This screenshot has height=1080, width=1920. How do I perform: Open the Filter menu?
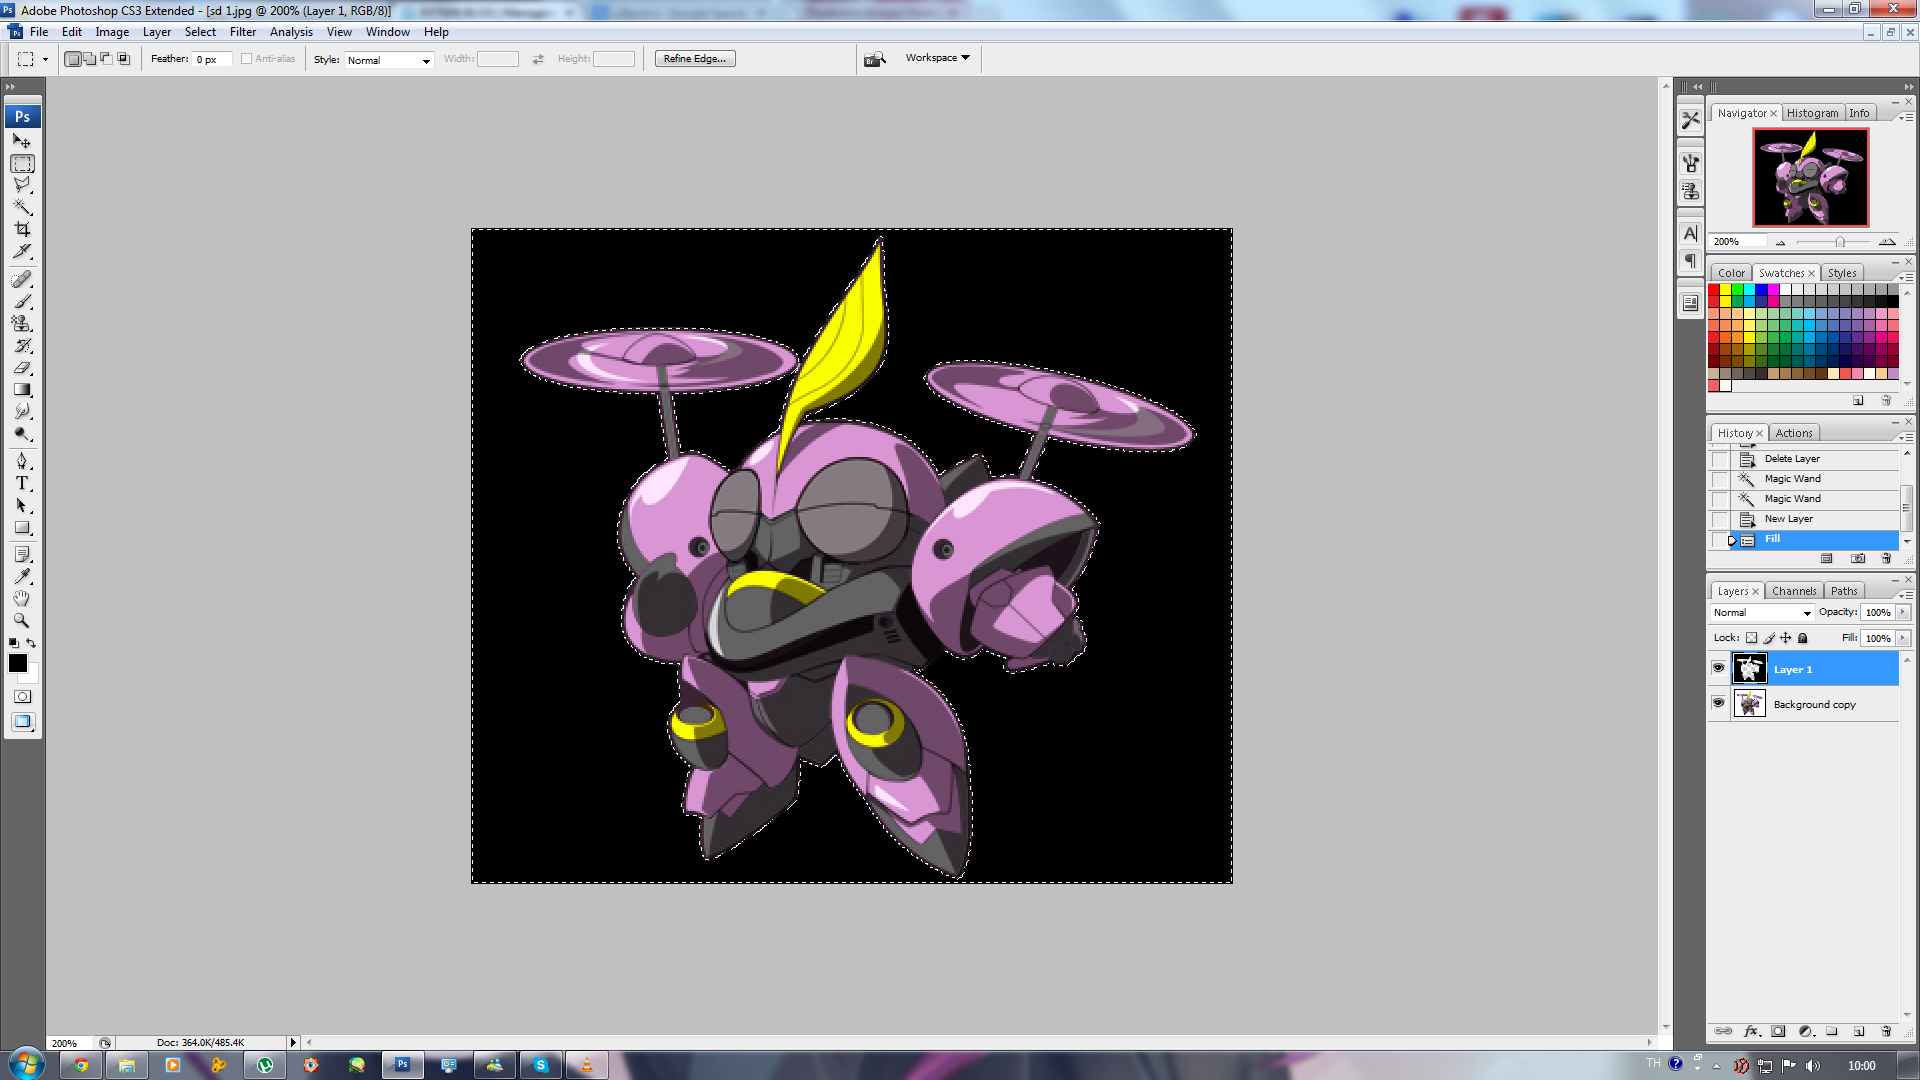click(x=243, y=32)
